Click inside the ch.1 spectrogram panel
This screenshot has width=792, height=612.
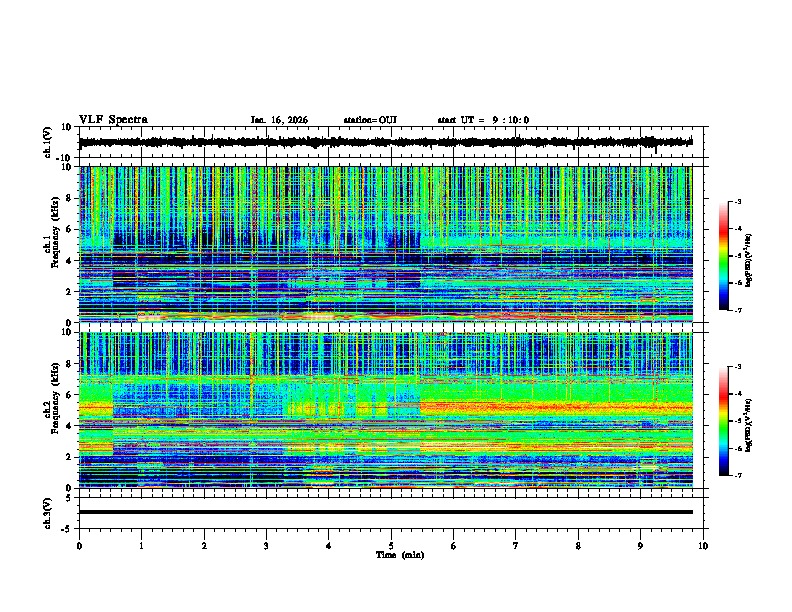(385, 244)
